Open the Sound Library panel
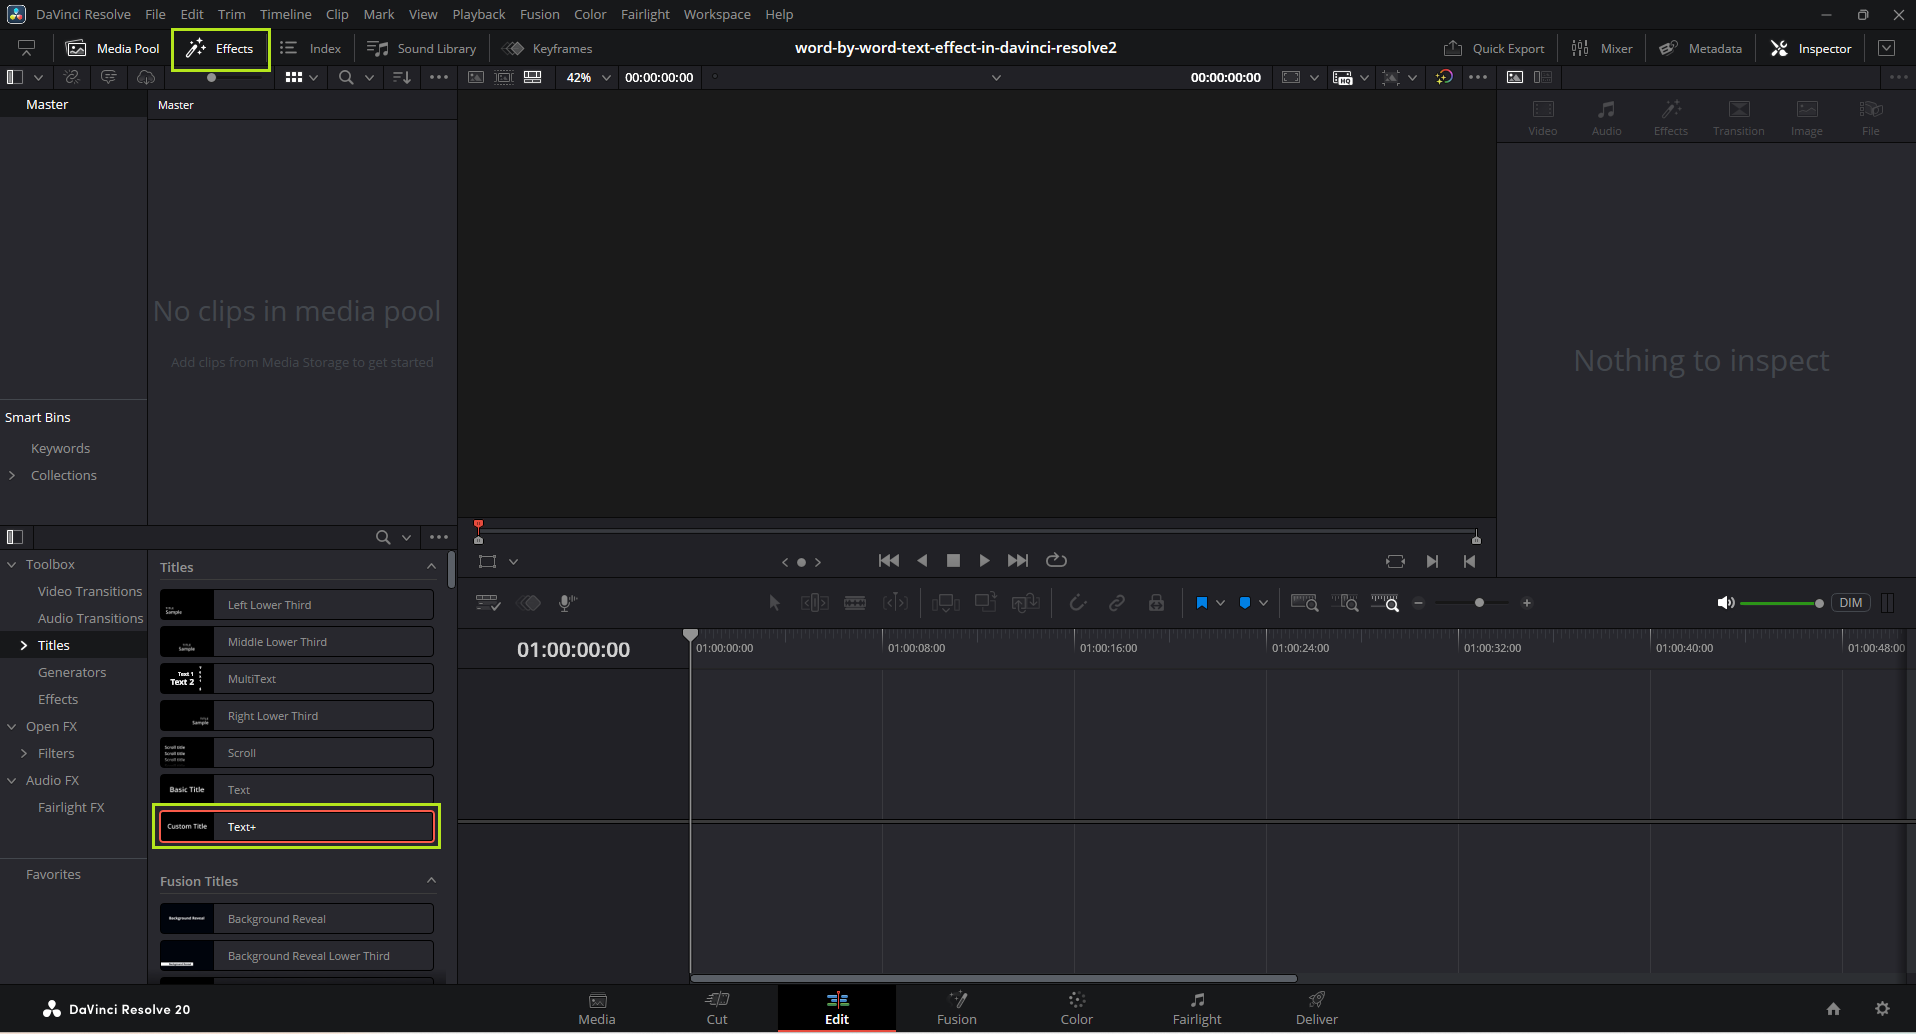This screenshot has width=1916, height=1034. pyautogui.click(x=421, y=48)
